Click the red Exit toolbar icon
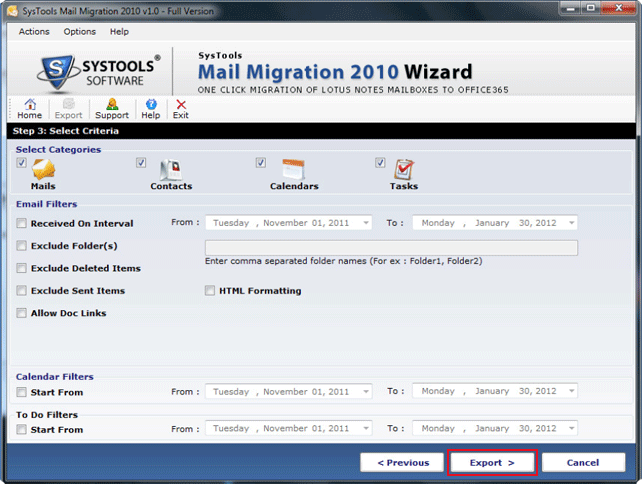The image size is (642, 484). click(x=181, y=109)
